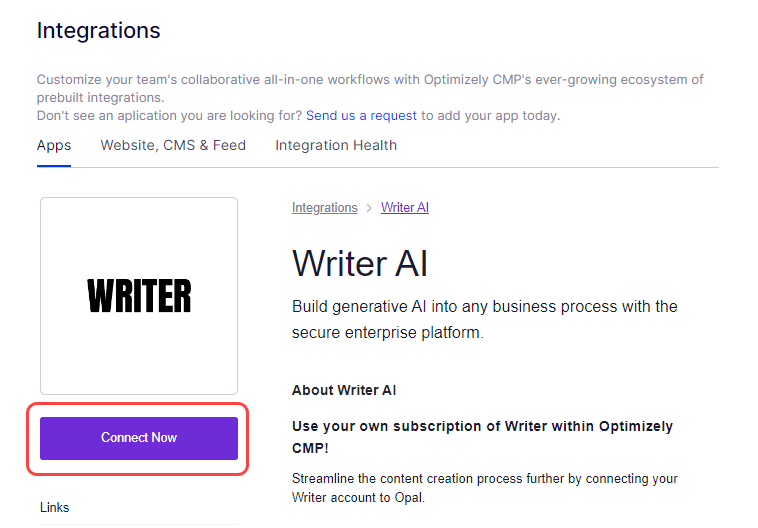This screenshot has width=758, height=528.
Task: Click the Build generative AI tagline text
Action: click(x=484, y=320)
